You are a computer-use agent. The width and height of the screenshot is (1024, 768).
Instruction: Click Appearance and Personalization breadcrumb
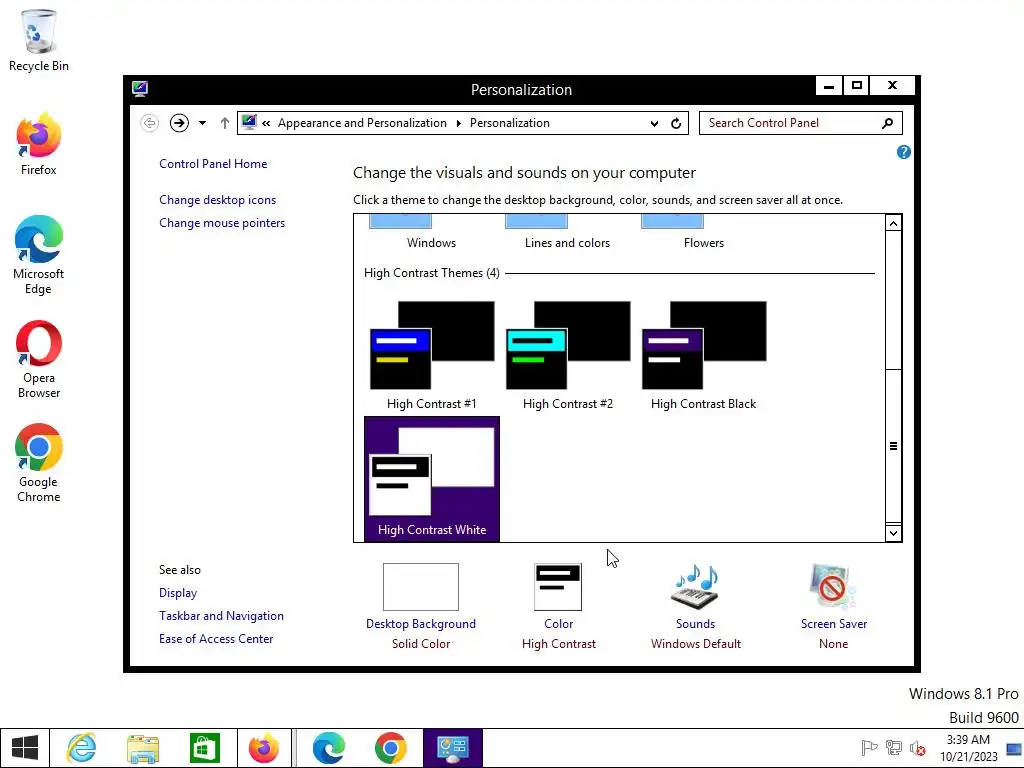pos(362,123)
